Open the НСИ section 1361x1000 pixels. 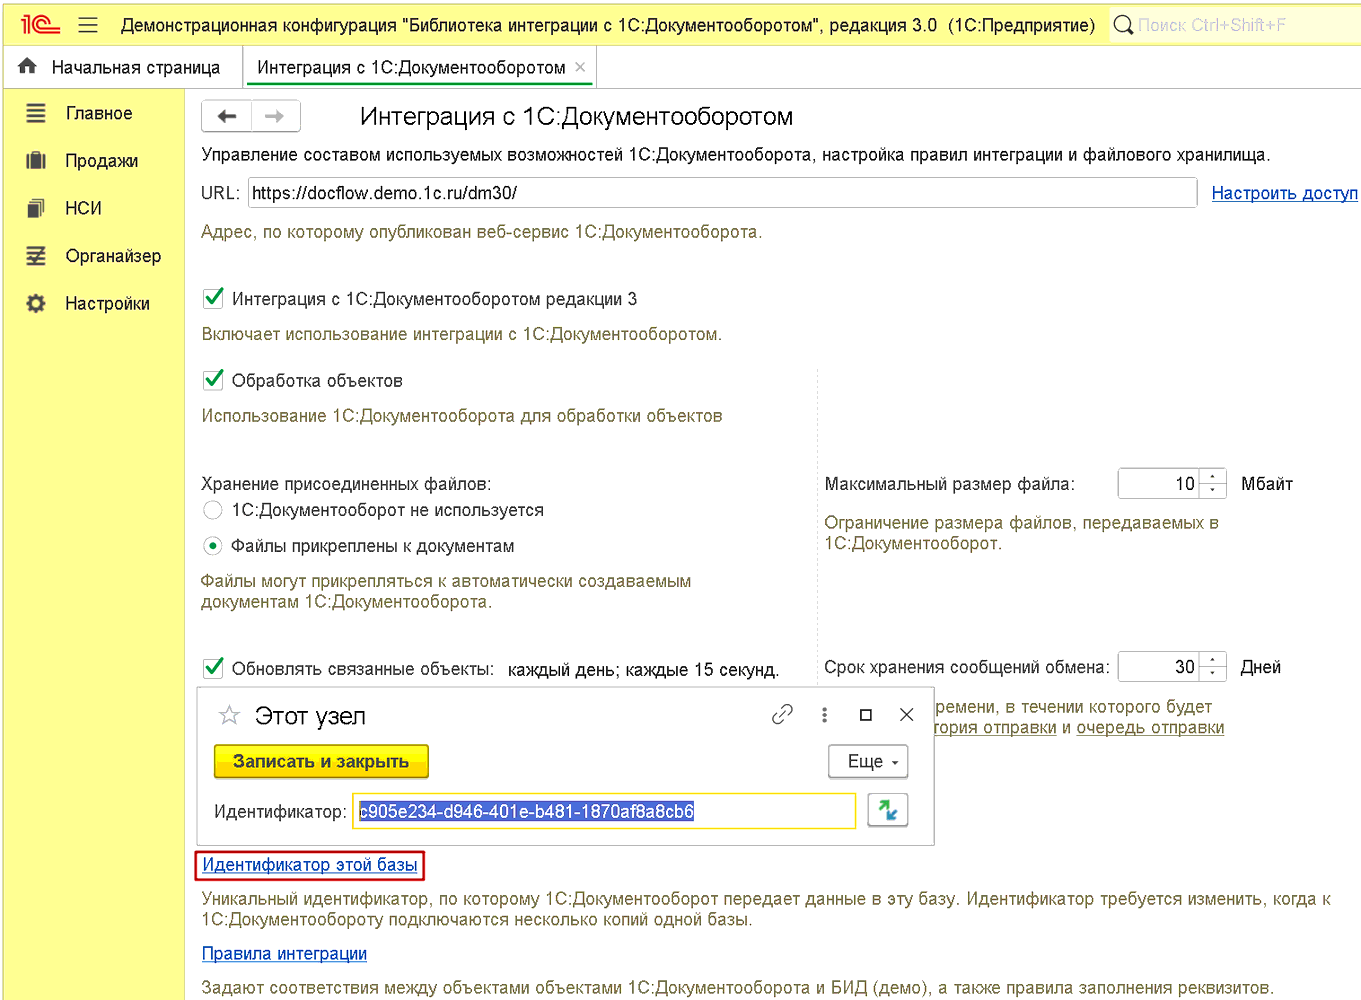pyautogui.click(x=84, y=208)
